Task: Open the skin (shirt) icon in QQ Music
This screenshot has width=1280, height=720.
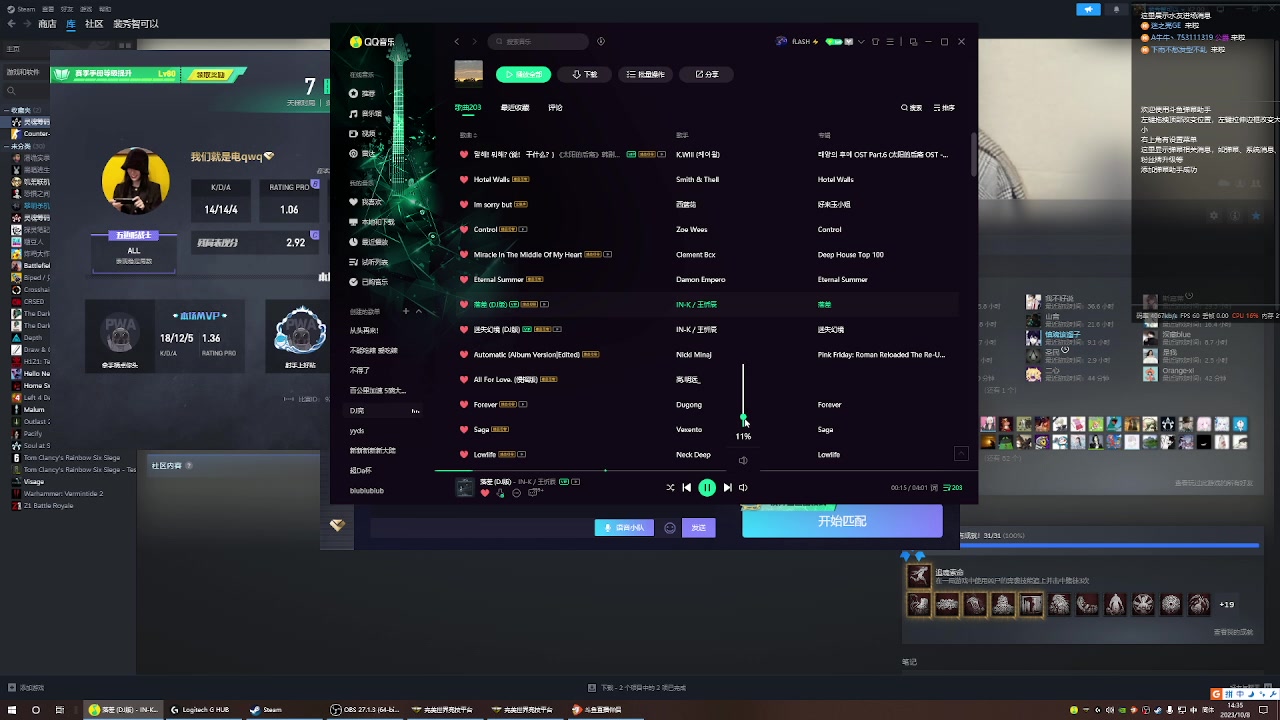Action: pos(875,42)
